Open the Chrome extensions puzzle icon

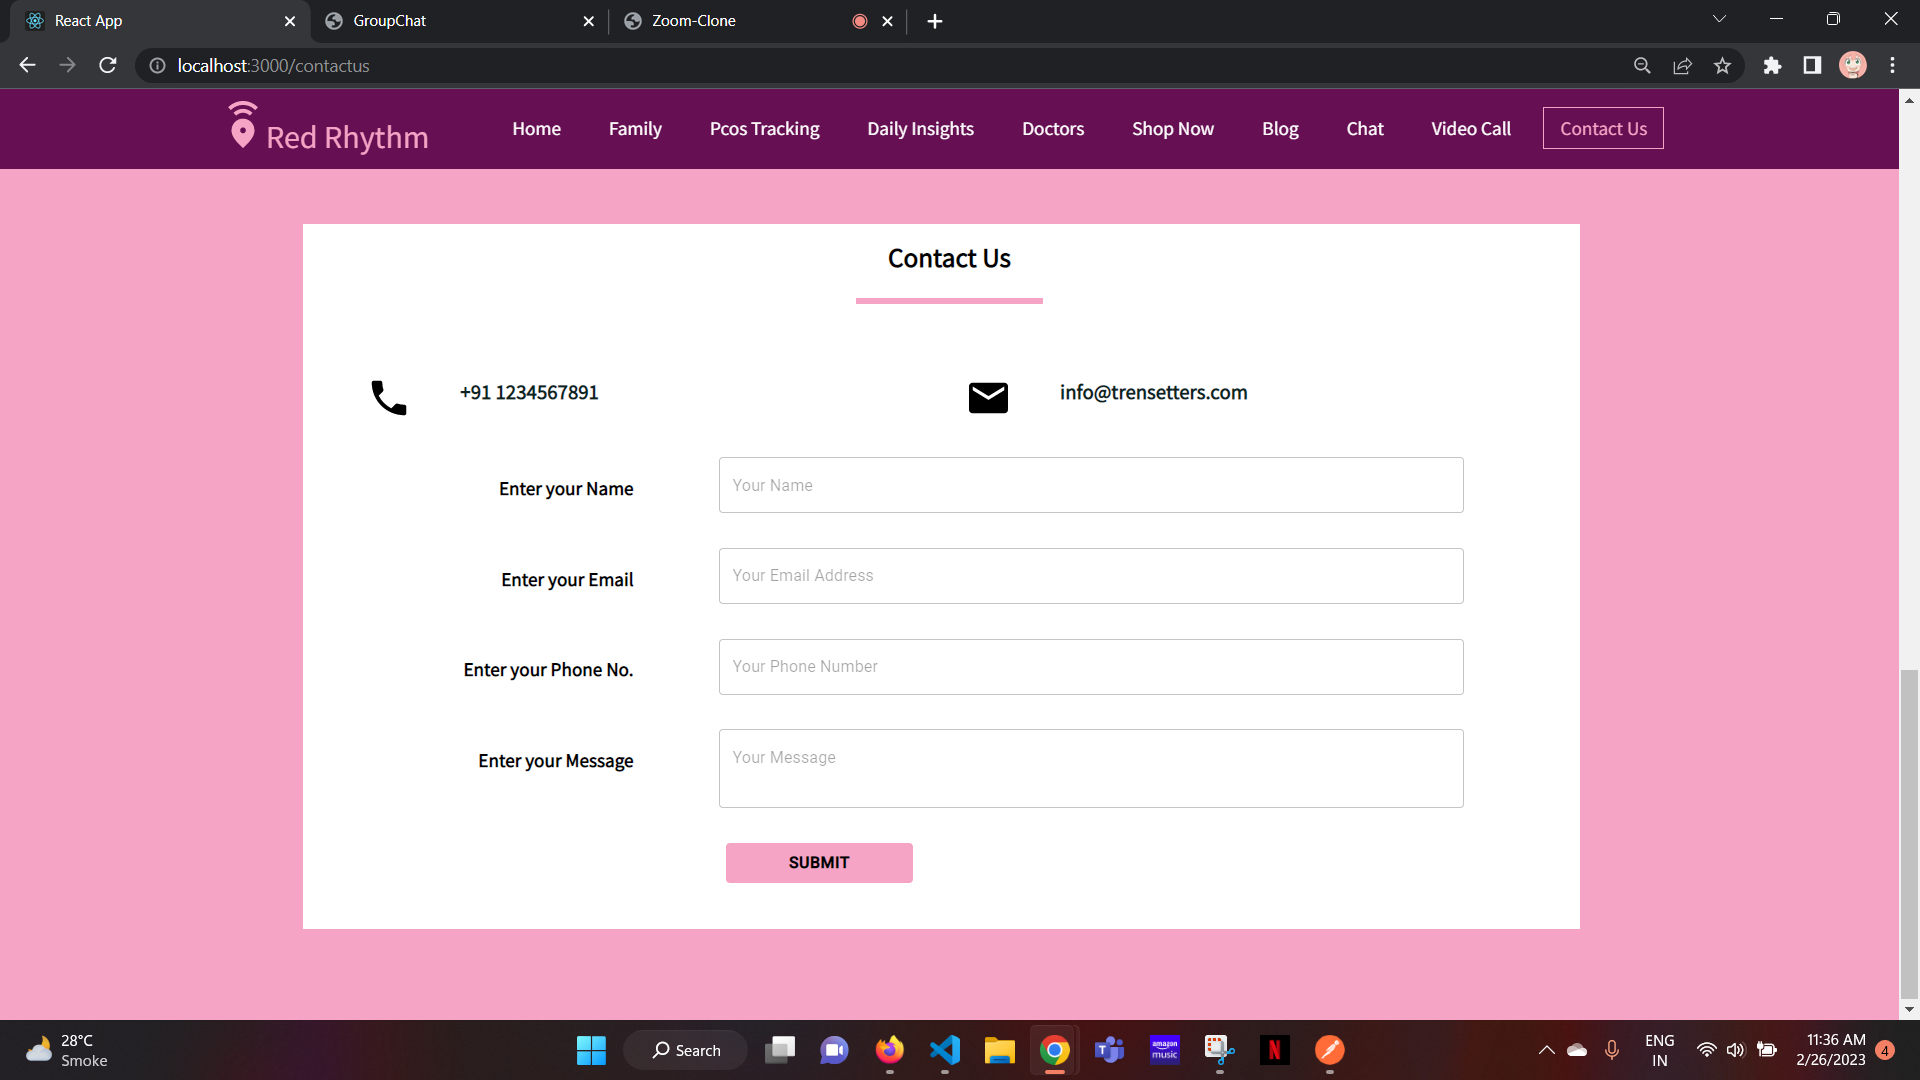(1772, 66)
